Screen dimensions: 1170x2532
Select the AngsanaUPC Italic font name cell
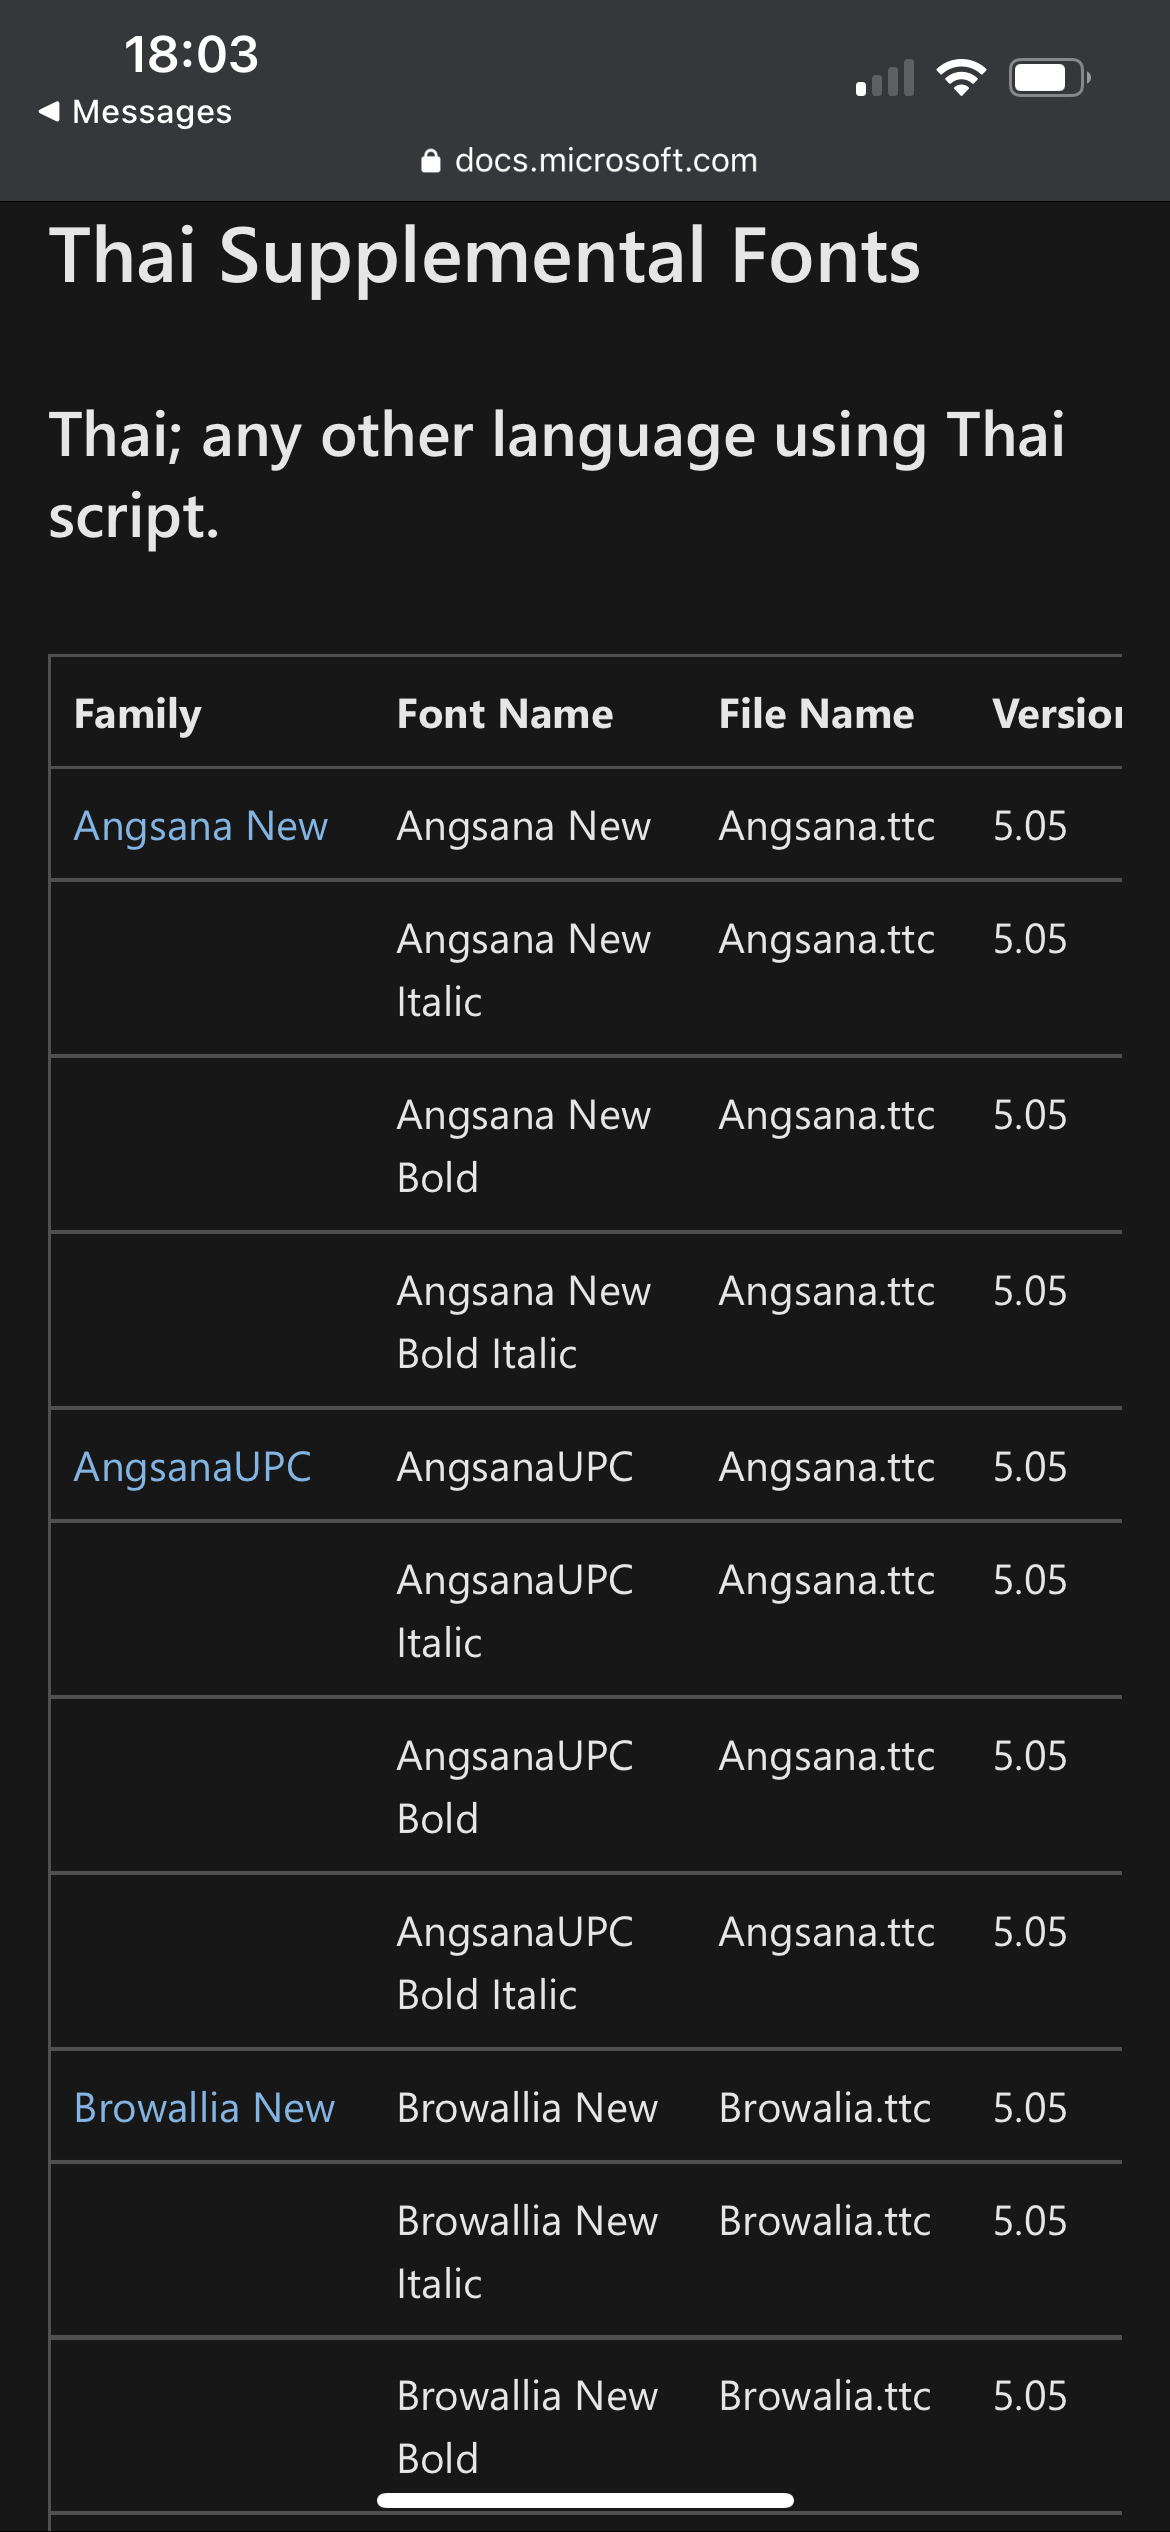click(515, 1611)
